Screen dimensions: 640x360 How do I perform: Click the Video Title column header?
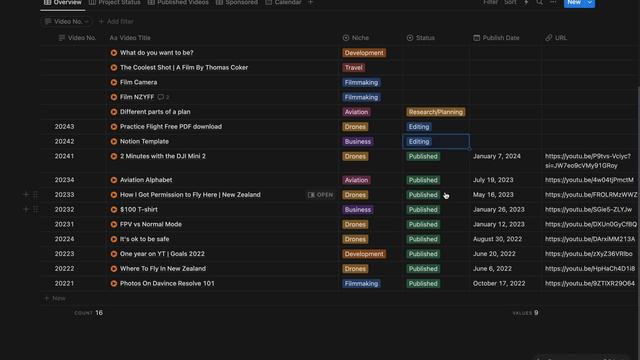click(130, 38)
